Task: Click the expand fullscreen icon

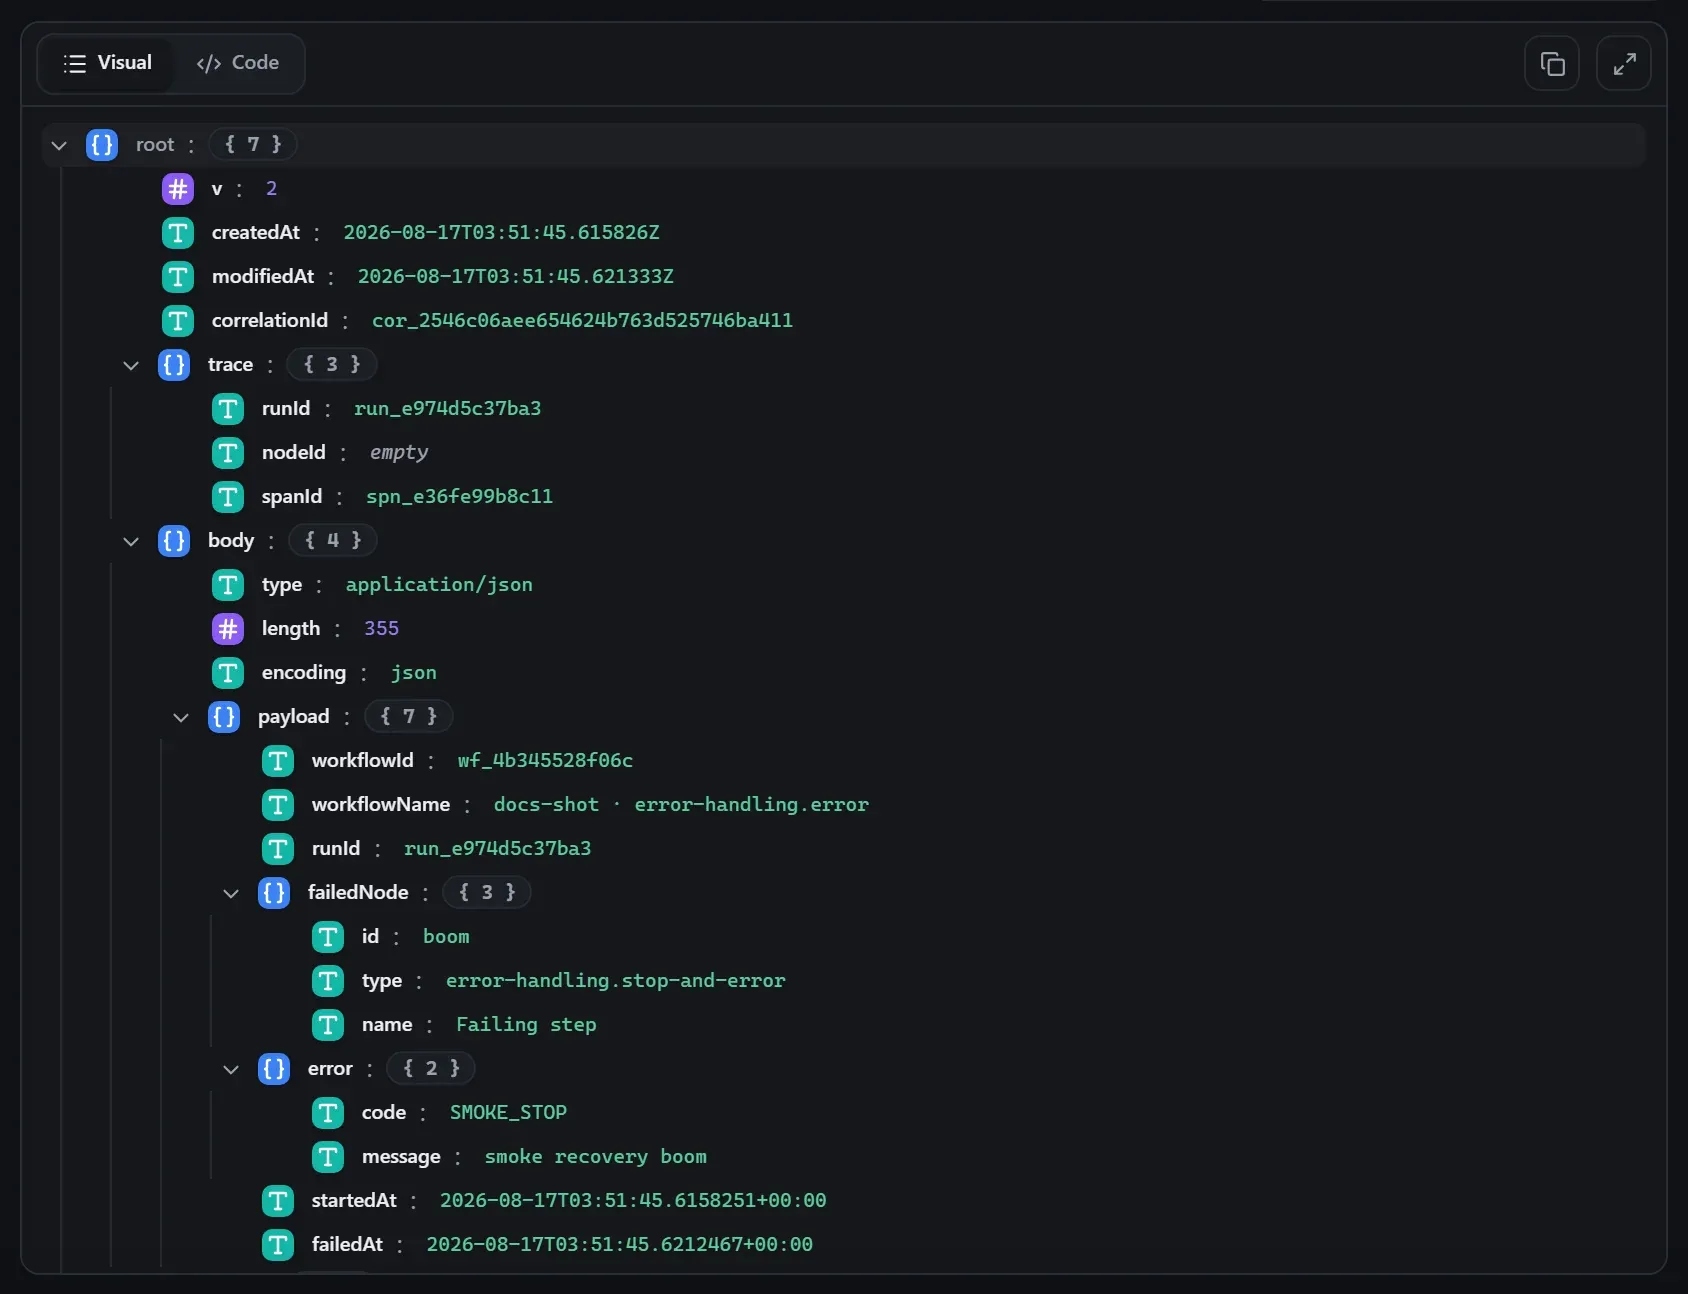Action: [1624, 64]
